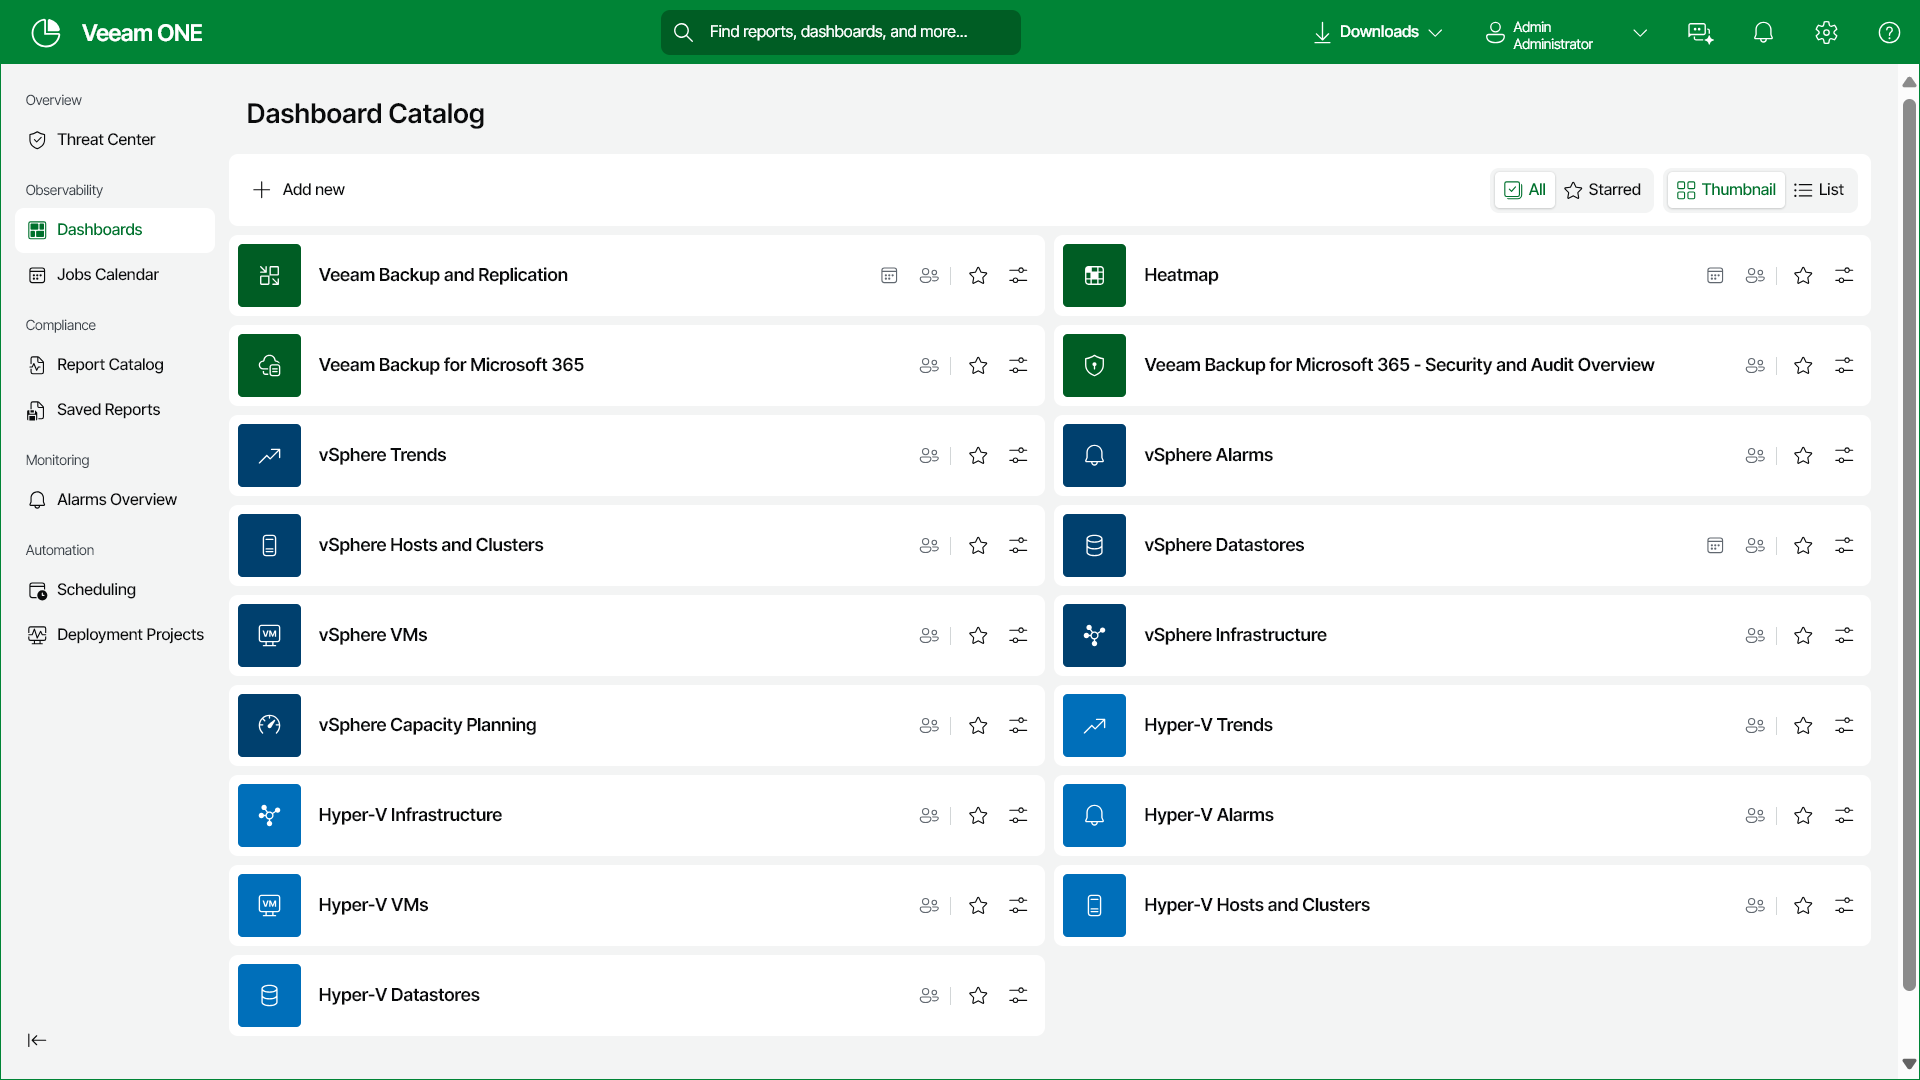This screenshot has width=1920, height=1080.
Task: Open Saved Reports in sidebar
Action: (114, 410)
